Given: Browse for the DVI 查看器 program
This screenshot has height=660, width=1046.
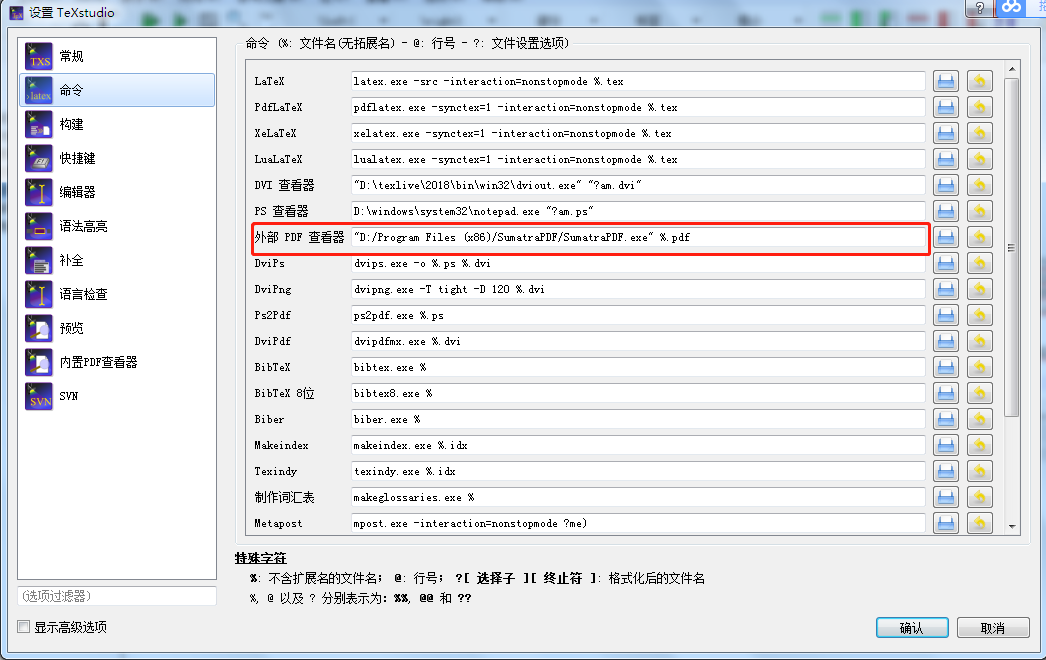Looking at the screenshot, I should pos(945,186).
